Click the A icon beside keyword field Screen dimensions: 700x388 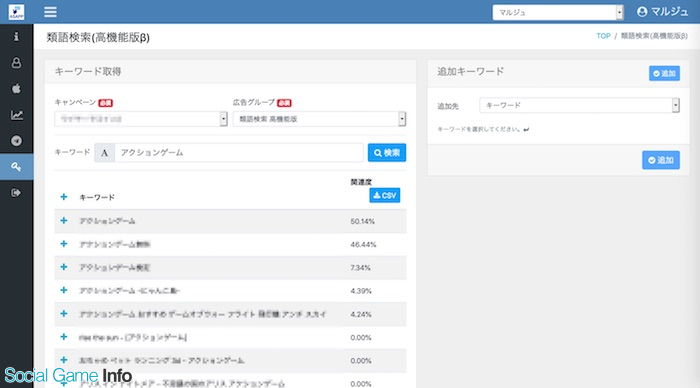point(104,153)
